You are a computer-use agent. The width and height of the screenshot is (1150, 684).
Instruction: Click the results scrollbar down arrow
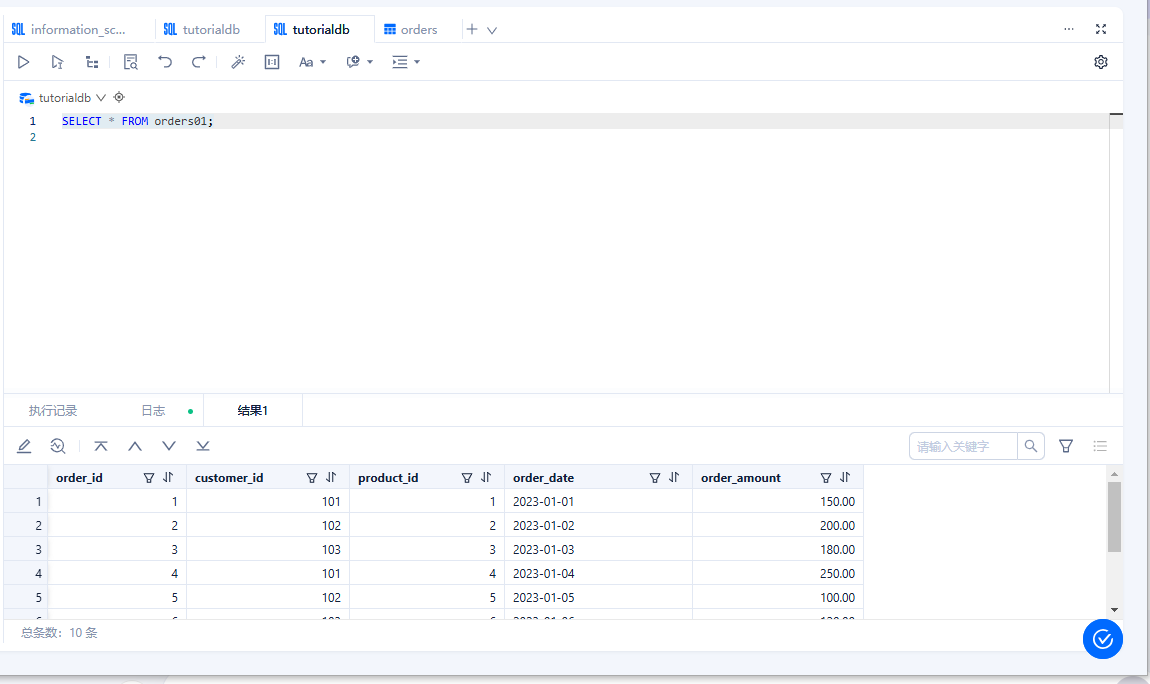1114,610
